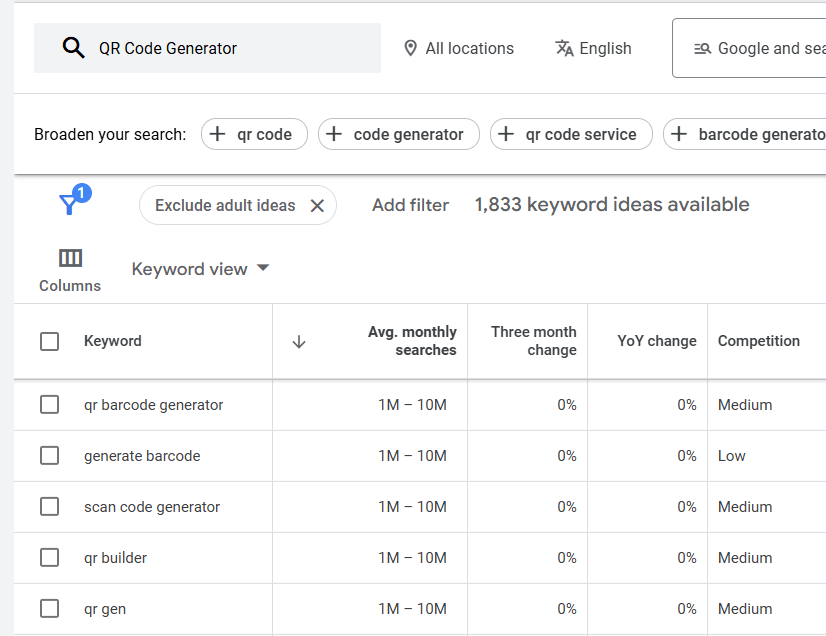The image size is (826, 636).
Task: Click 'Medium' competition for qr builder
Action: click(x=745, y=558)
